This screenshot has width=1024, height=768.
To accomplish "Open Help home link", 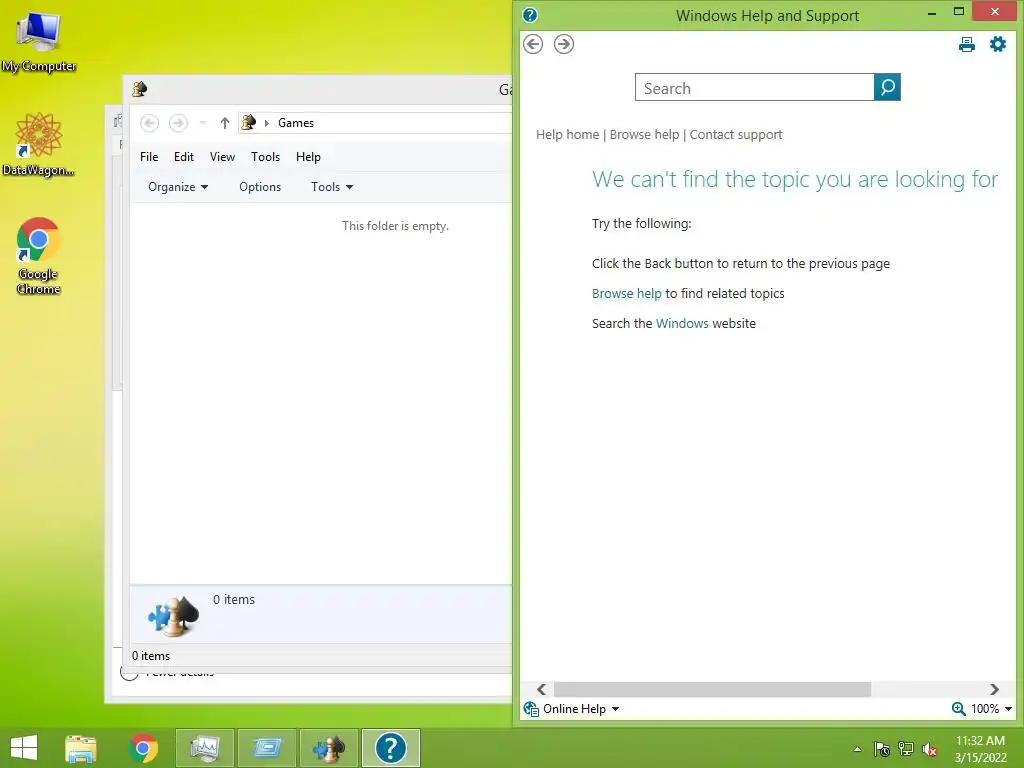I will click(568, 135).
